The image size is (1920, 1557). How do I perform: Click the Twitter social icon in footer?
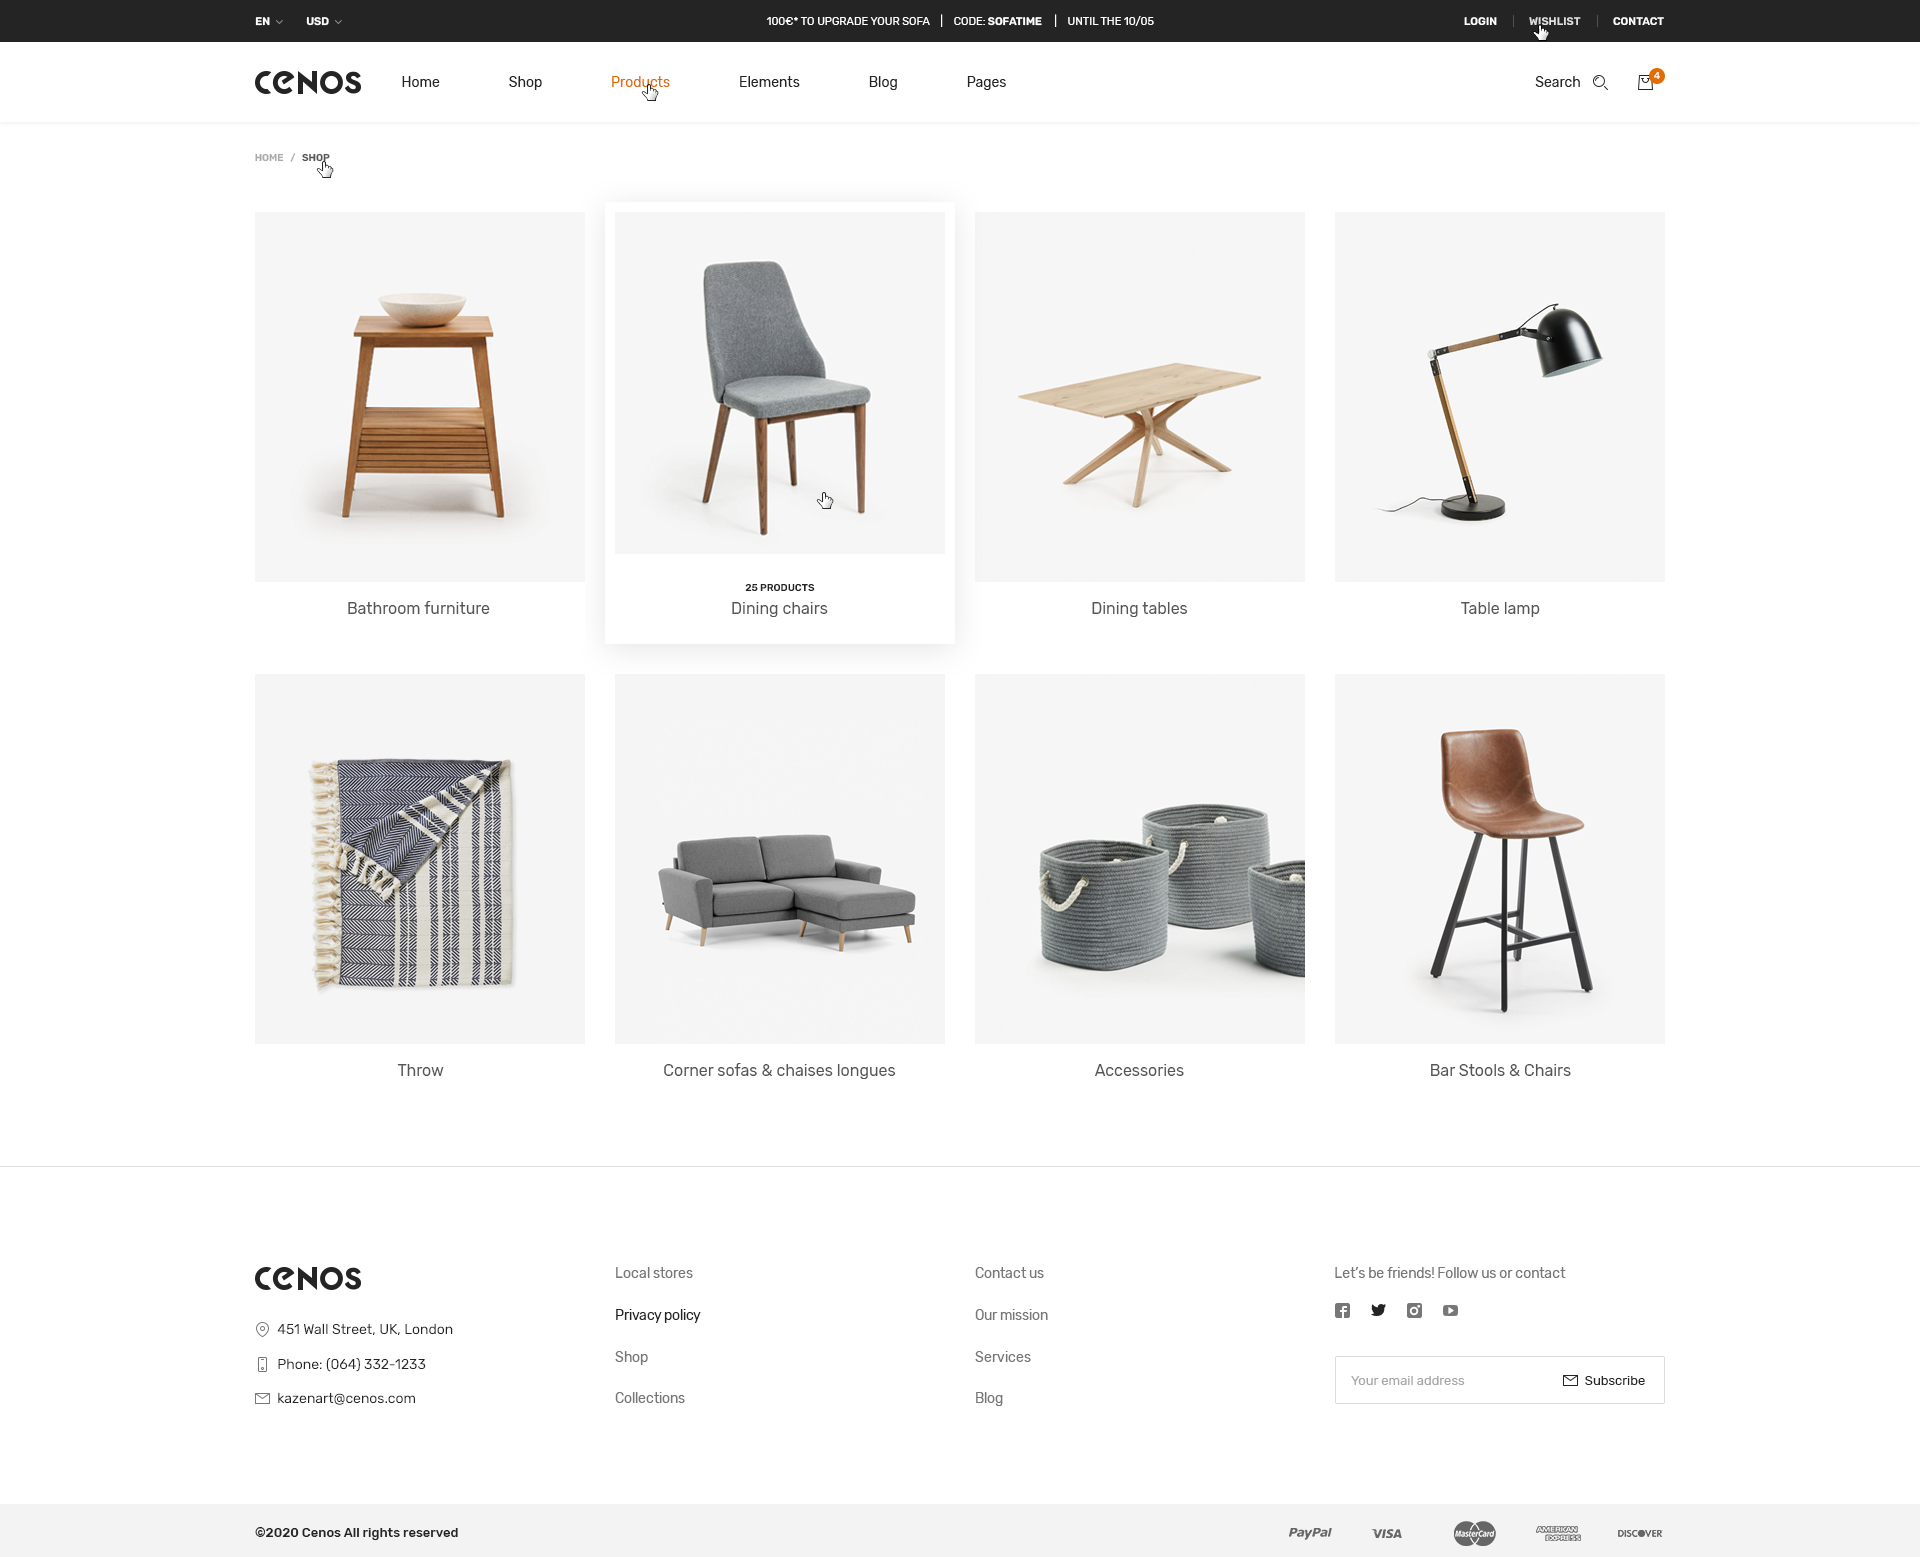pyautogui.click(x=1377, y=1309)
